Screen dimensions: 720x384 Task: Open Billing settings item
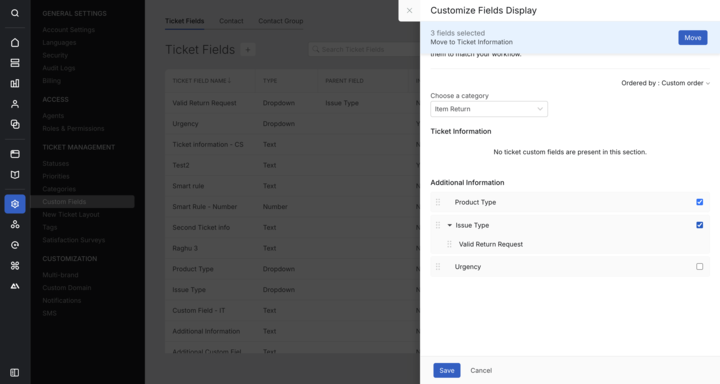(x=51, y=81)
